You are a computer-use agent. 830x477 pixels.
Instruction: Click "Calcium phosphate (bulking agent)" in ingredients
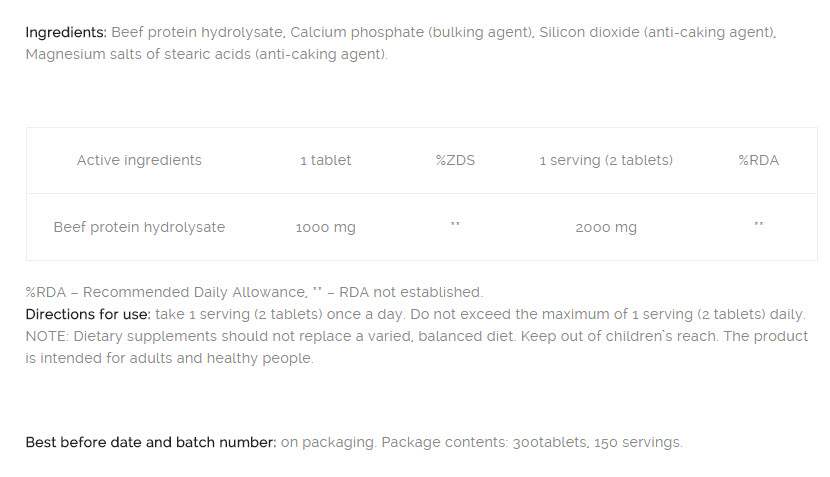coord(412,32)
